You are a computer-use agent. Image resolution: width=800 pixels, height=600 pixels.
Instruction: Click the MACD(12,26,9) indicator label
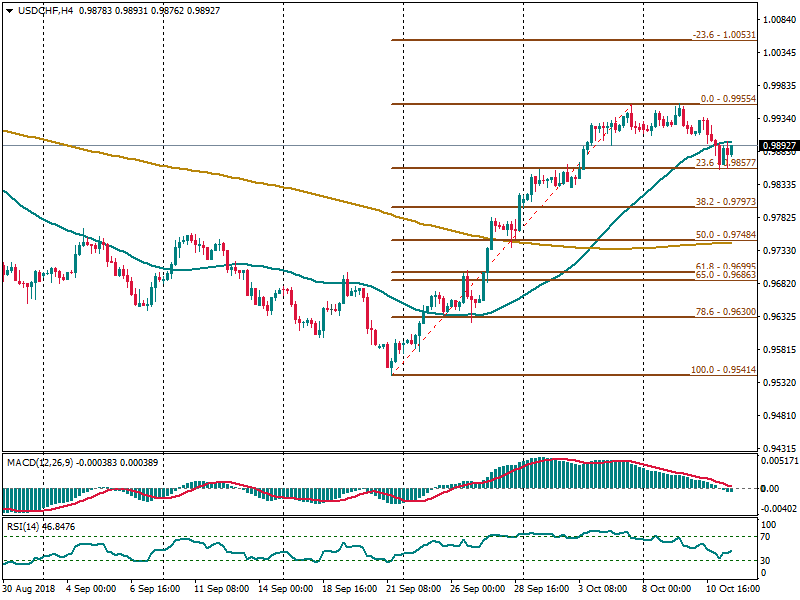pos(40,463)
